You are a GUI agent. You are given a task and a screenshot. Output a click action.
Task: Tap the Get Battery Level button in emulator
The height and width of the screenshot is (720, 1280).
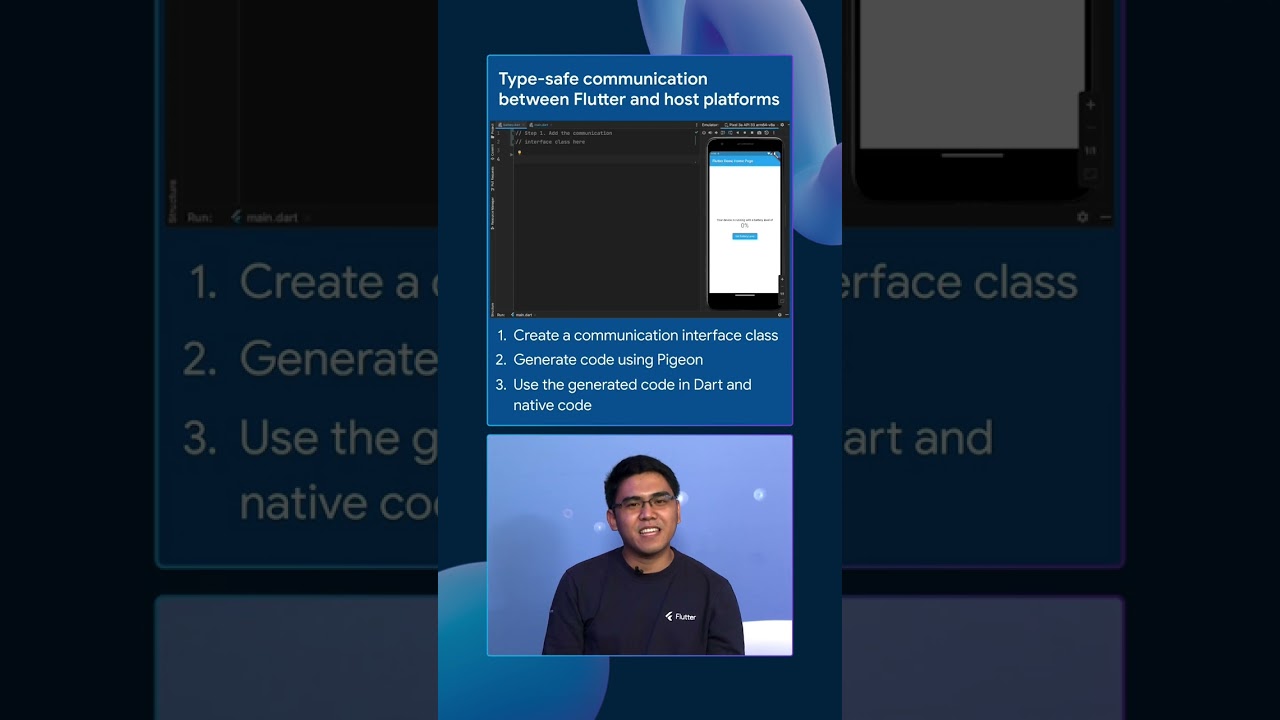click(745, 236)
